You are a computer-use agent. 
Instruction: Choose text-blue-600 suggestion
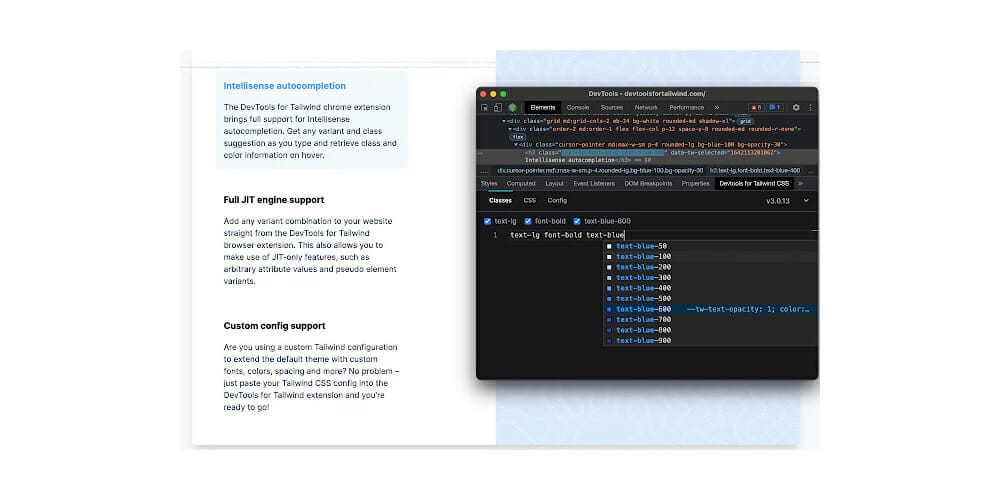tap(710, 309)
